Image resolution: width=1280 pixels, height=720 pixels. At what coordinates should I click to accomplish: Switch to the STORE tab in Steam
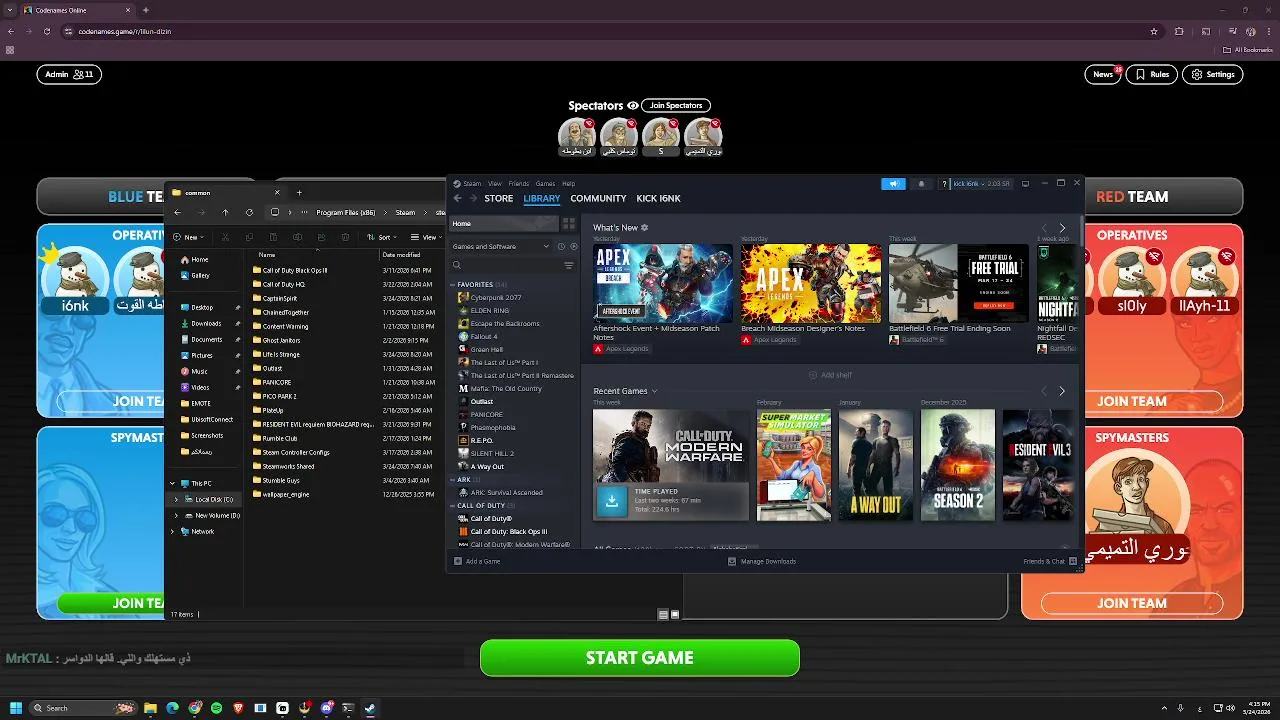[499, 198]
